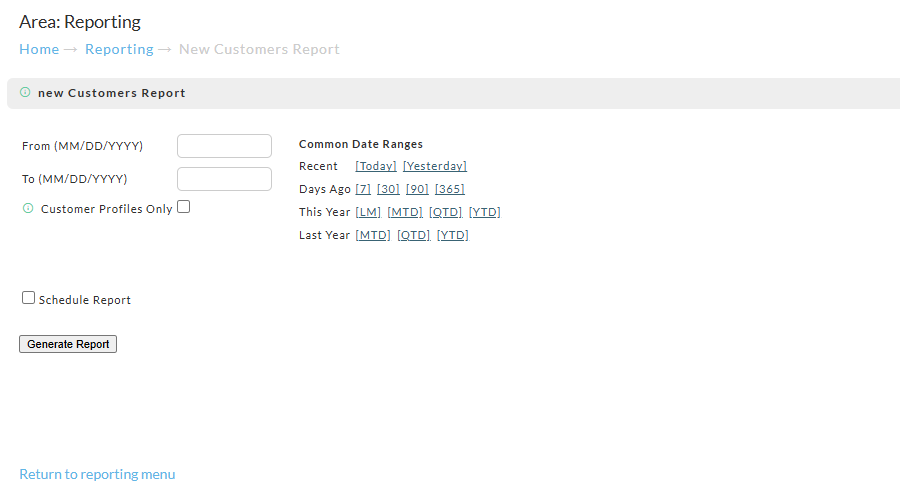
Task: Click the Last Year row label
Action: tap(324, 235)
